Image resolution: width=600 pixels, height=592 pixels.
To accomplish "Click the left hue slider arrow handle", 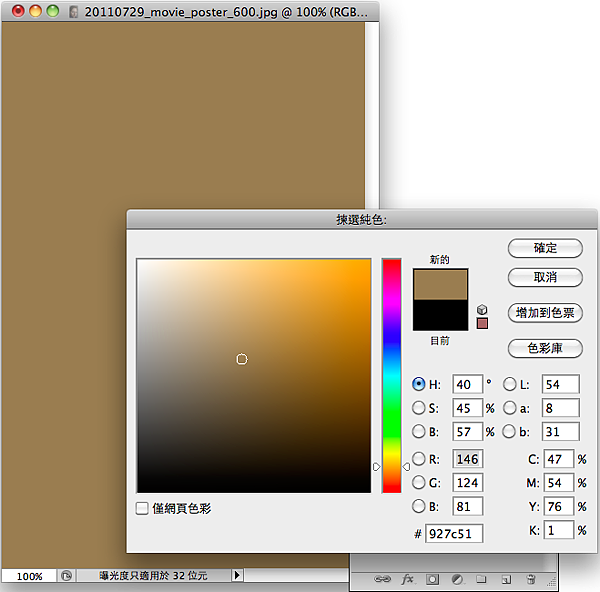I will tap(377, 466).
